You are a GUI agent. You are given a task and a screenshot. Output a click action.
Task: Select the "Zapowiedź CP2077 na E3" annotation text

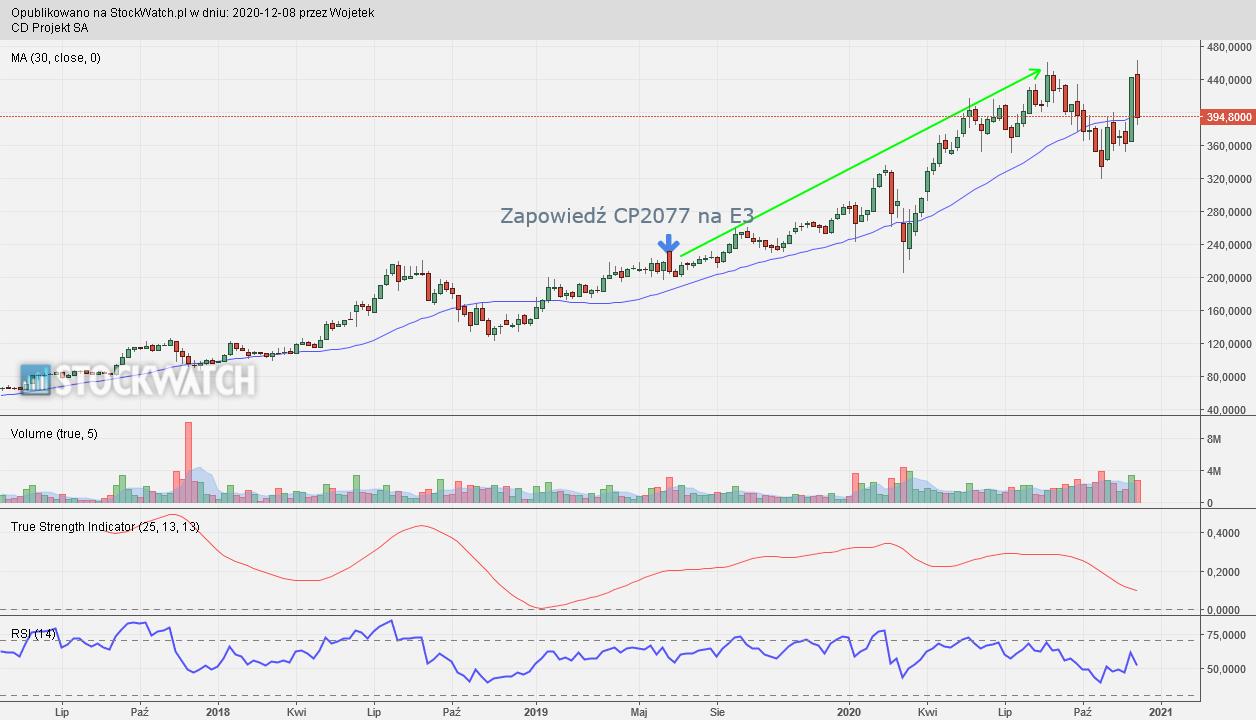pyautogui.click(x=627, y=216)
